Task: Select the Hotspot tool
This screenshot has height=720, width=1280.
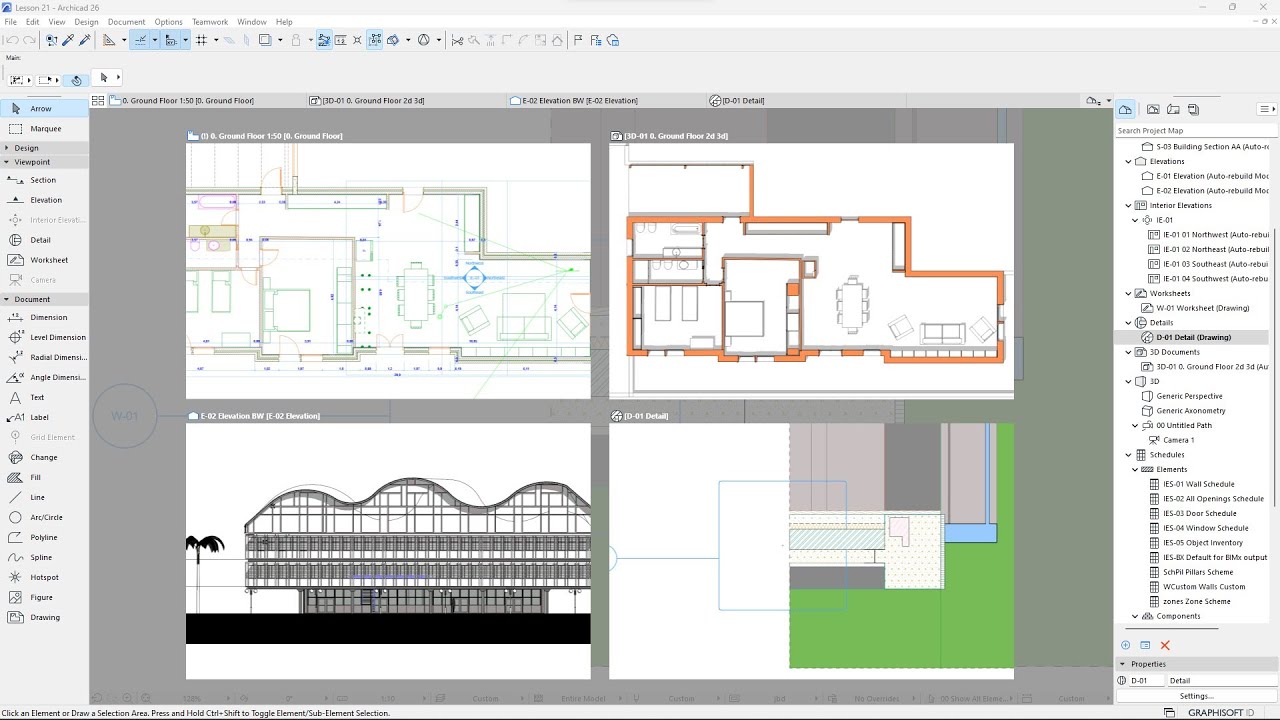Action: (44, 577)
